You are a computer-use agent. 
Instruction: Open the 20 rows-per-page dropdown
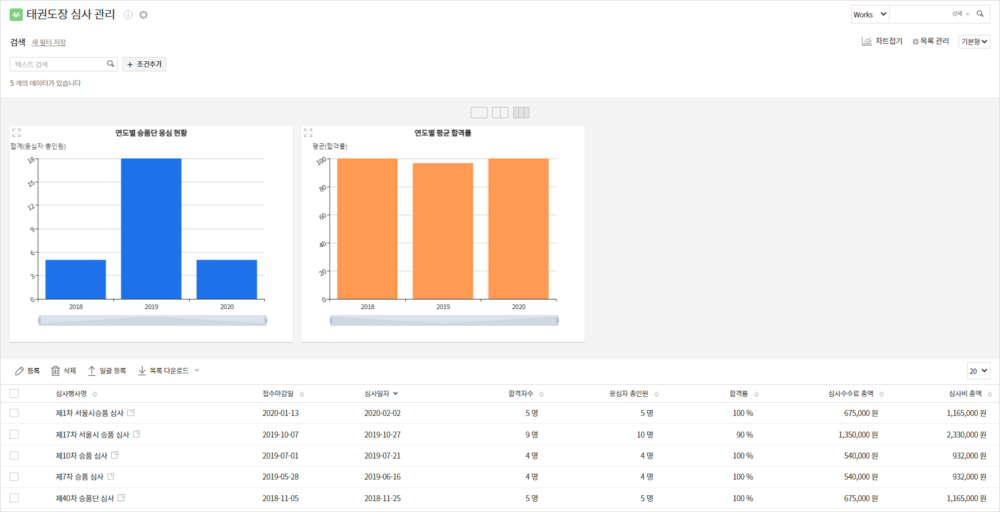(x=978, y=370)
